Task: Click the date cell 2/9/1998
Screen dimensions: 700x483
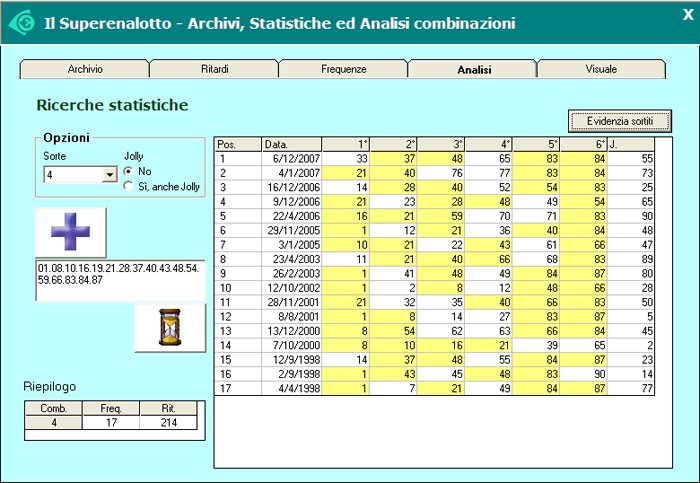Action: coord(292,374)
